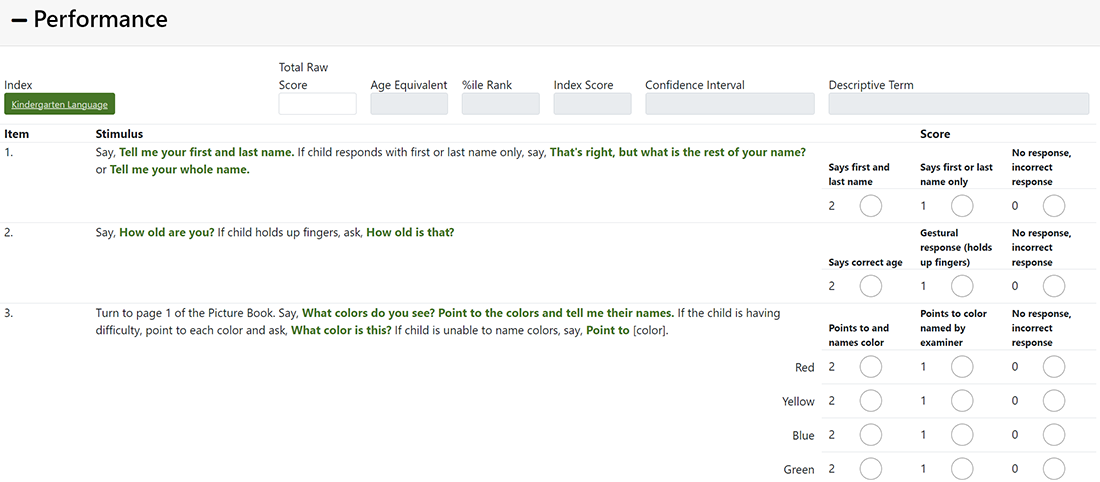
Task: Select score 2 for Red color
Action: point(871,367)
